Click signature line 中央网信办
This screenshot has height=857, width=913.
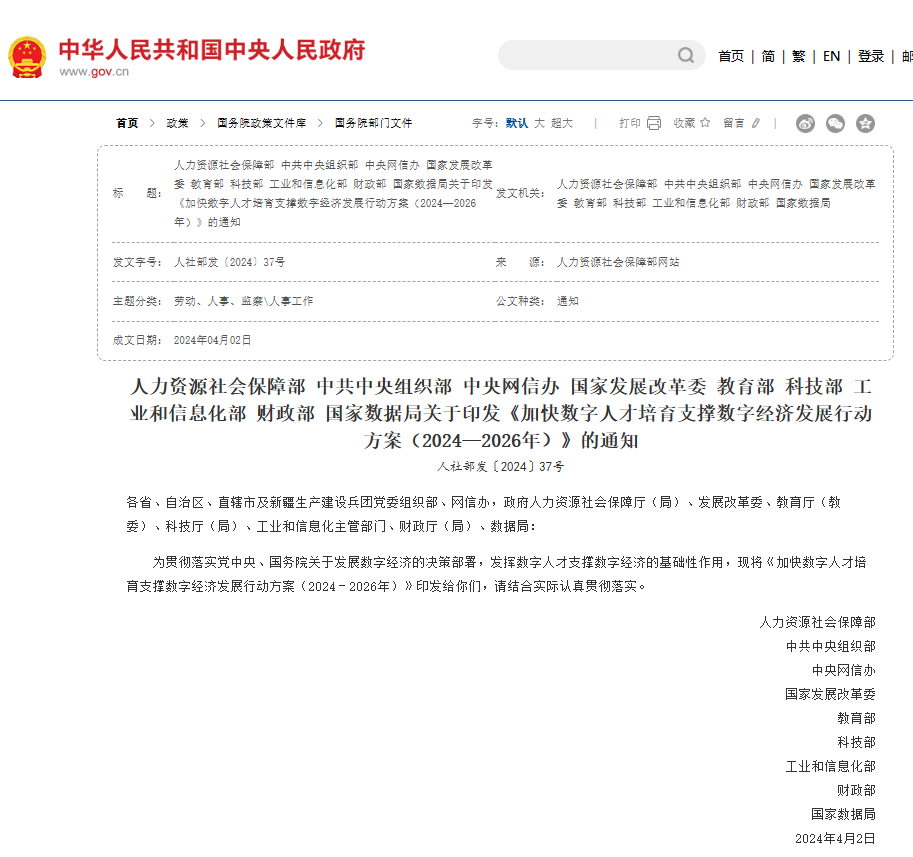(x=844, y=671)
